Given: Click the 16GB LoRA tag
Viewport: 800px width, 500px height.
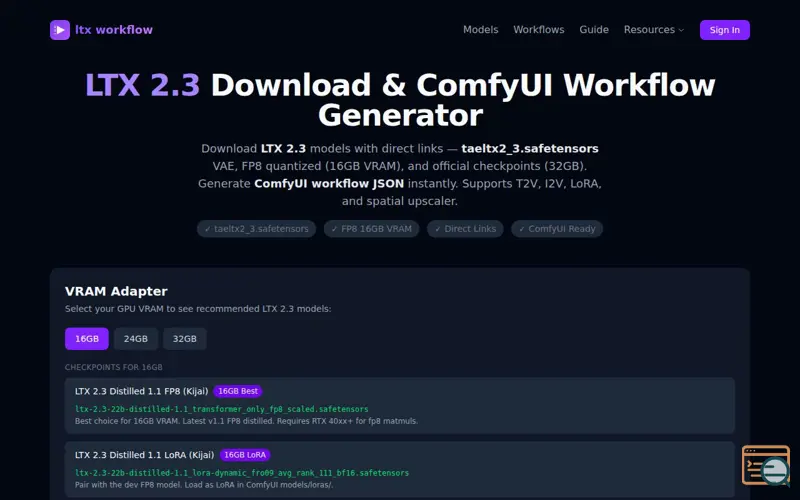Looking at the screenshot, I should click(245, 455).
